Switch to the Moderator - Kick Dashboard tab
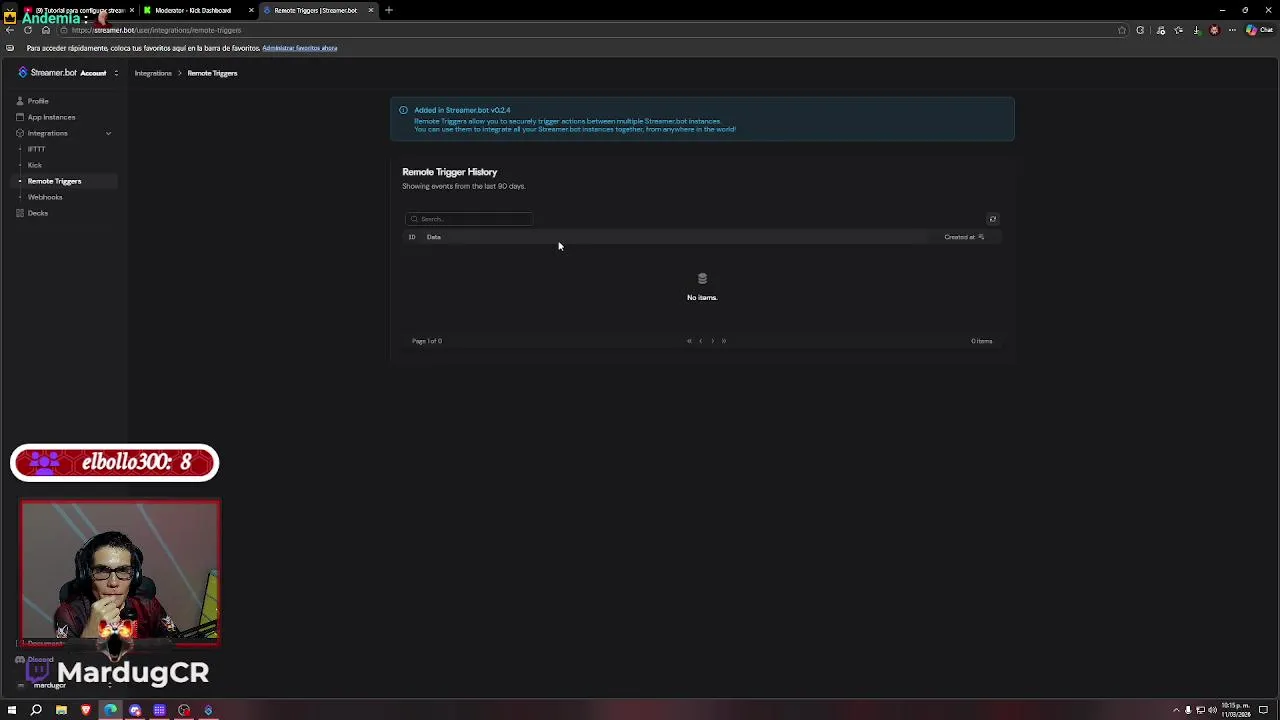 coord(198,10)
